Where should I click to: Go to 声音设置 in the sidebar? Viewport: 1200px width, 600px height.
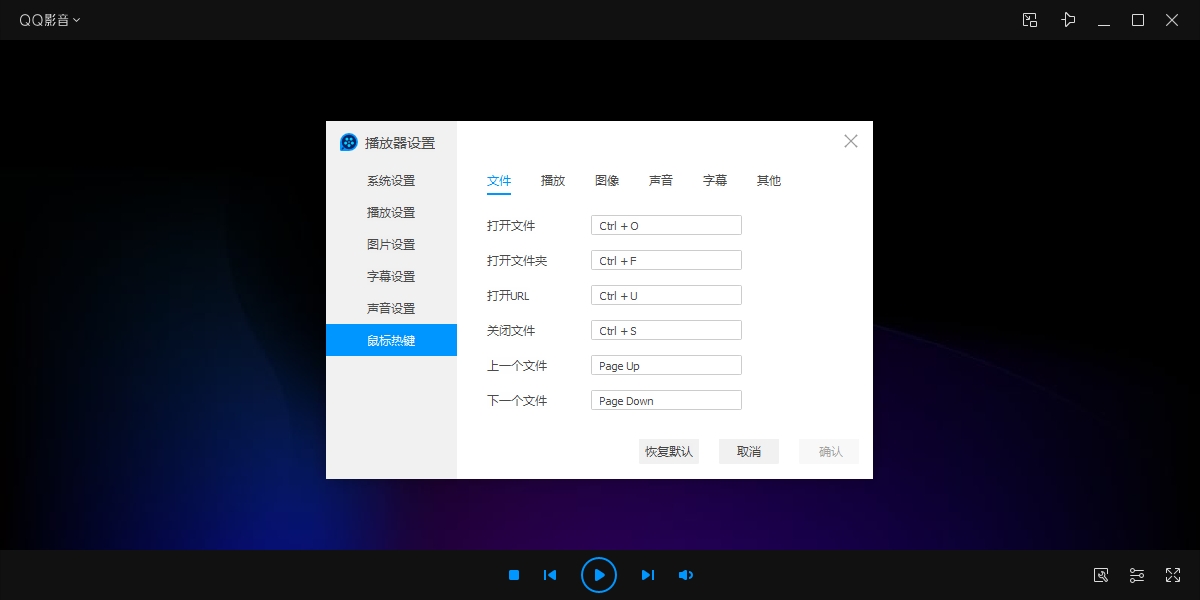point(391,308)
